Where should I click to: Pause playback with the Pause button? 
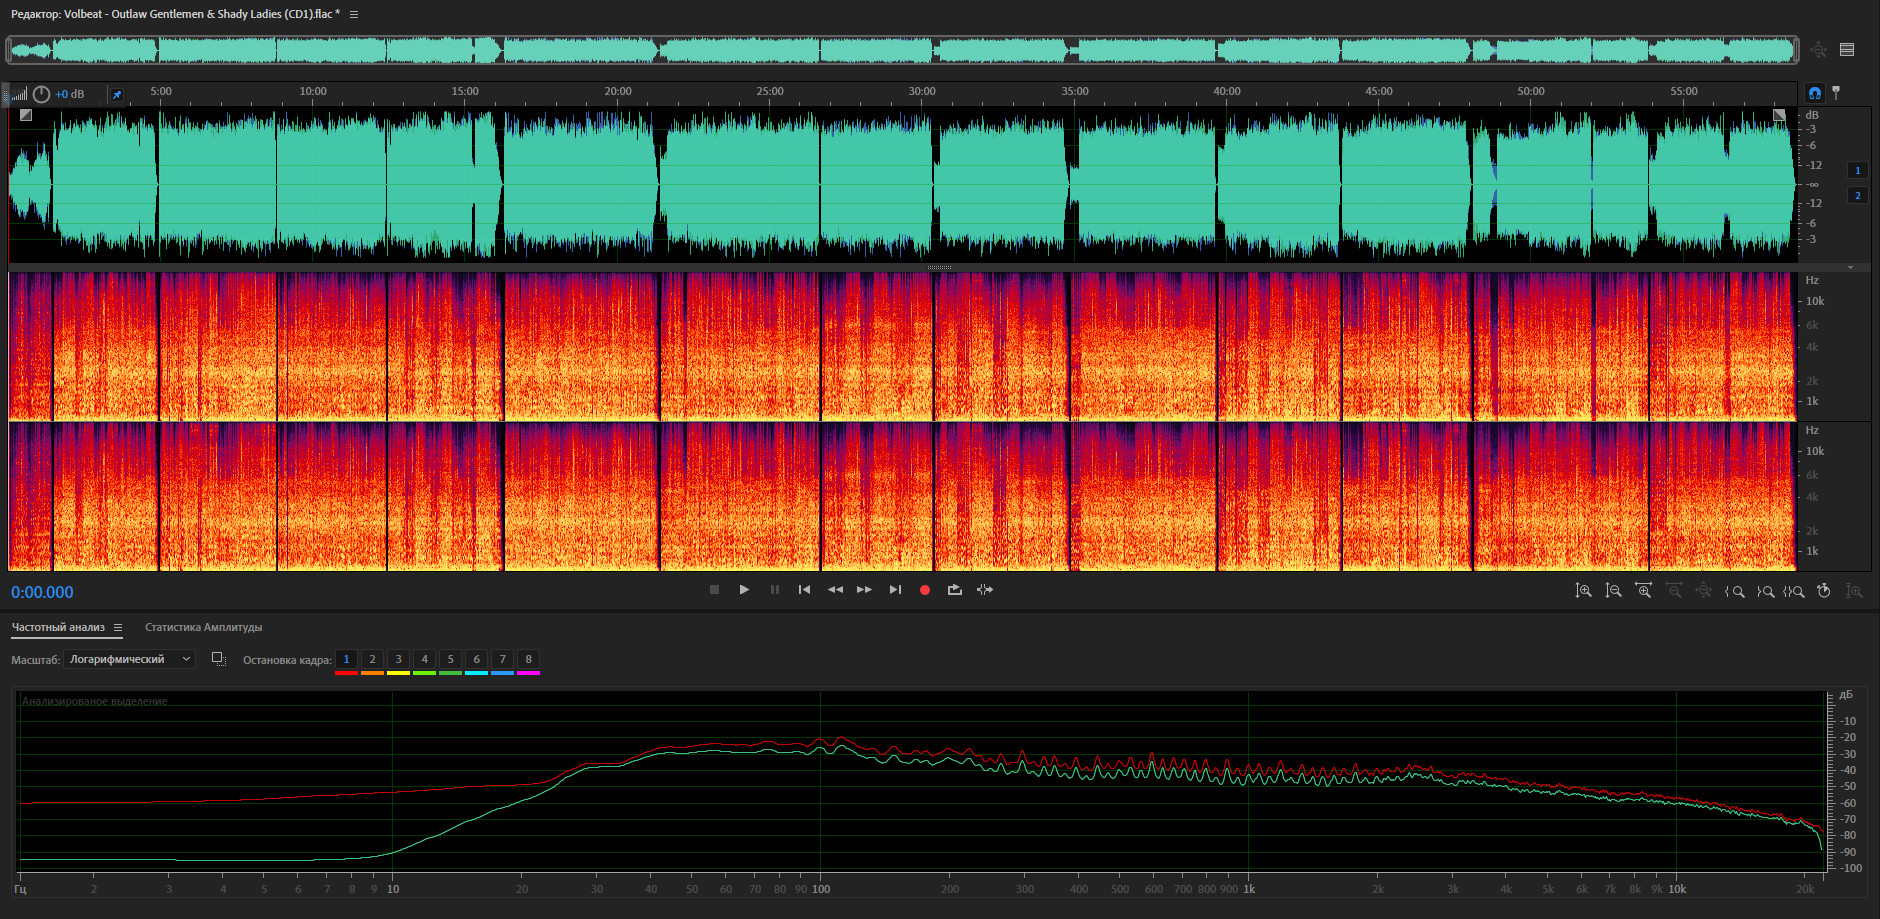[x=774, y=590]
